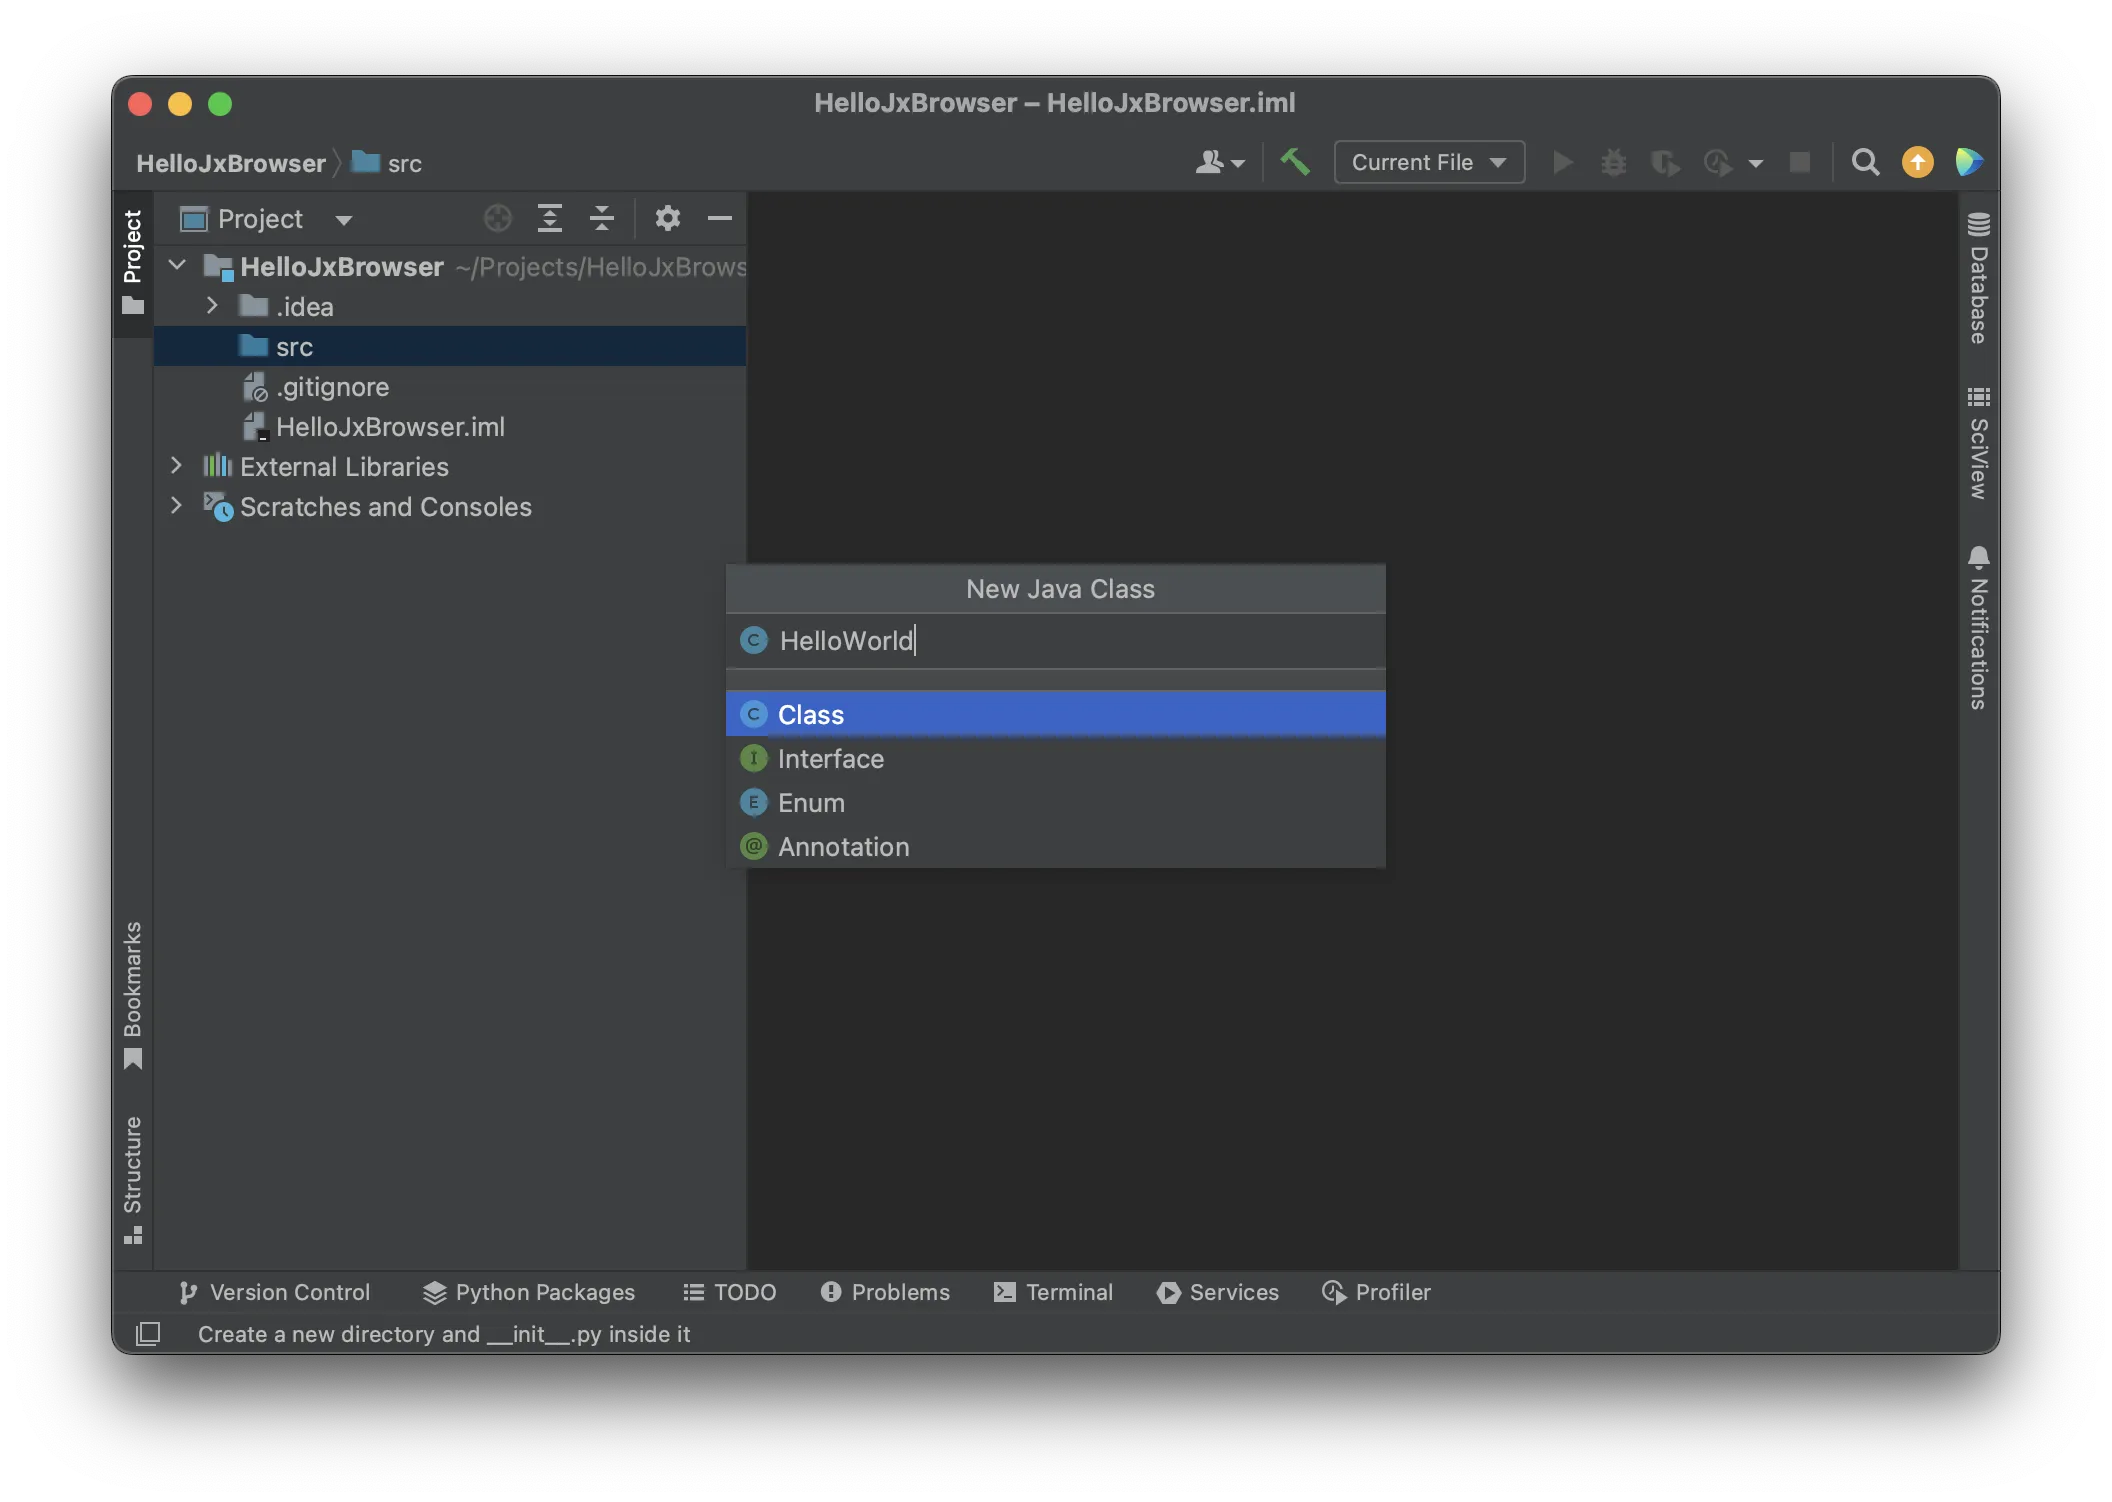Click the HelloWorld class name input field

1056,641
